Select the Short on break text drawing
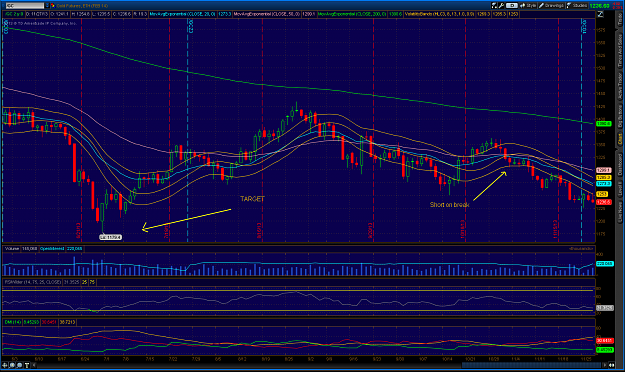625x372 pixels. (x=450, y=205)
